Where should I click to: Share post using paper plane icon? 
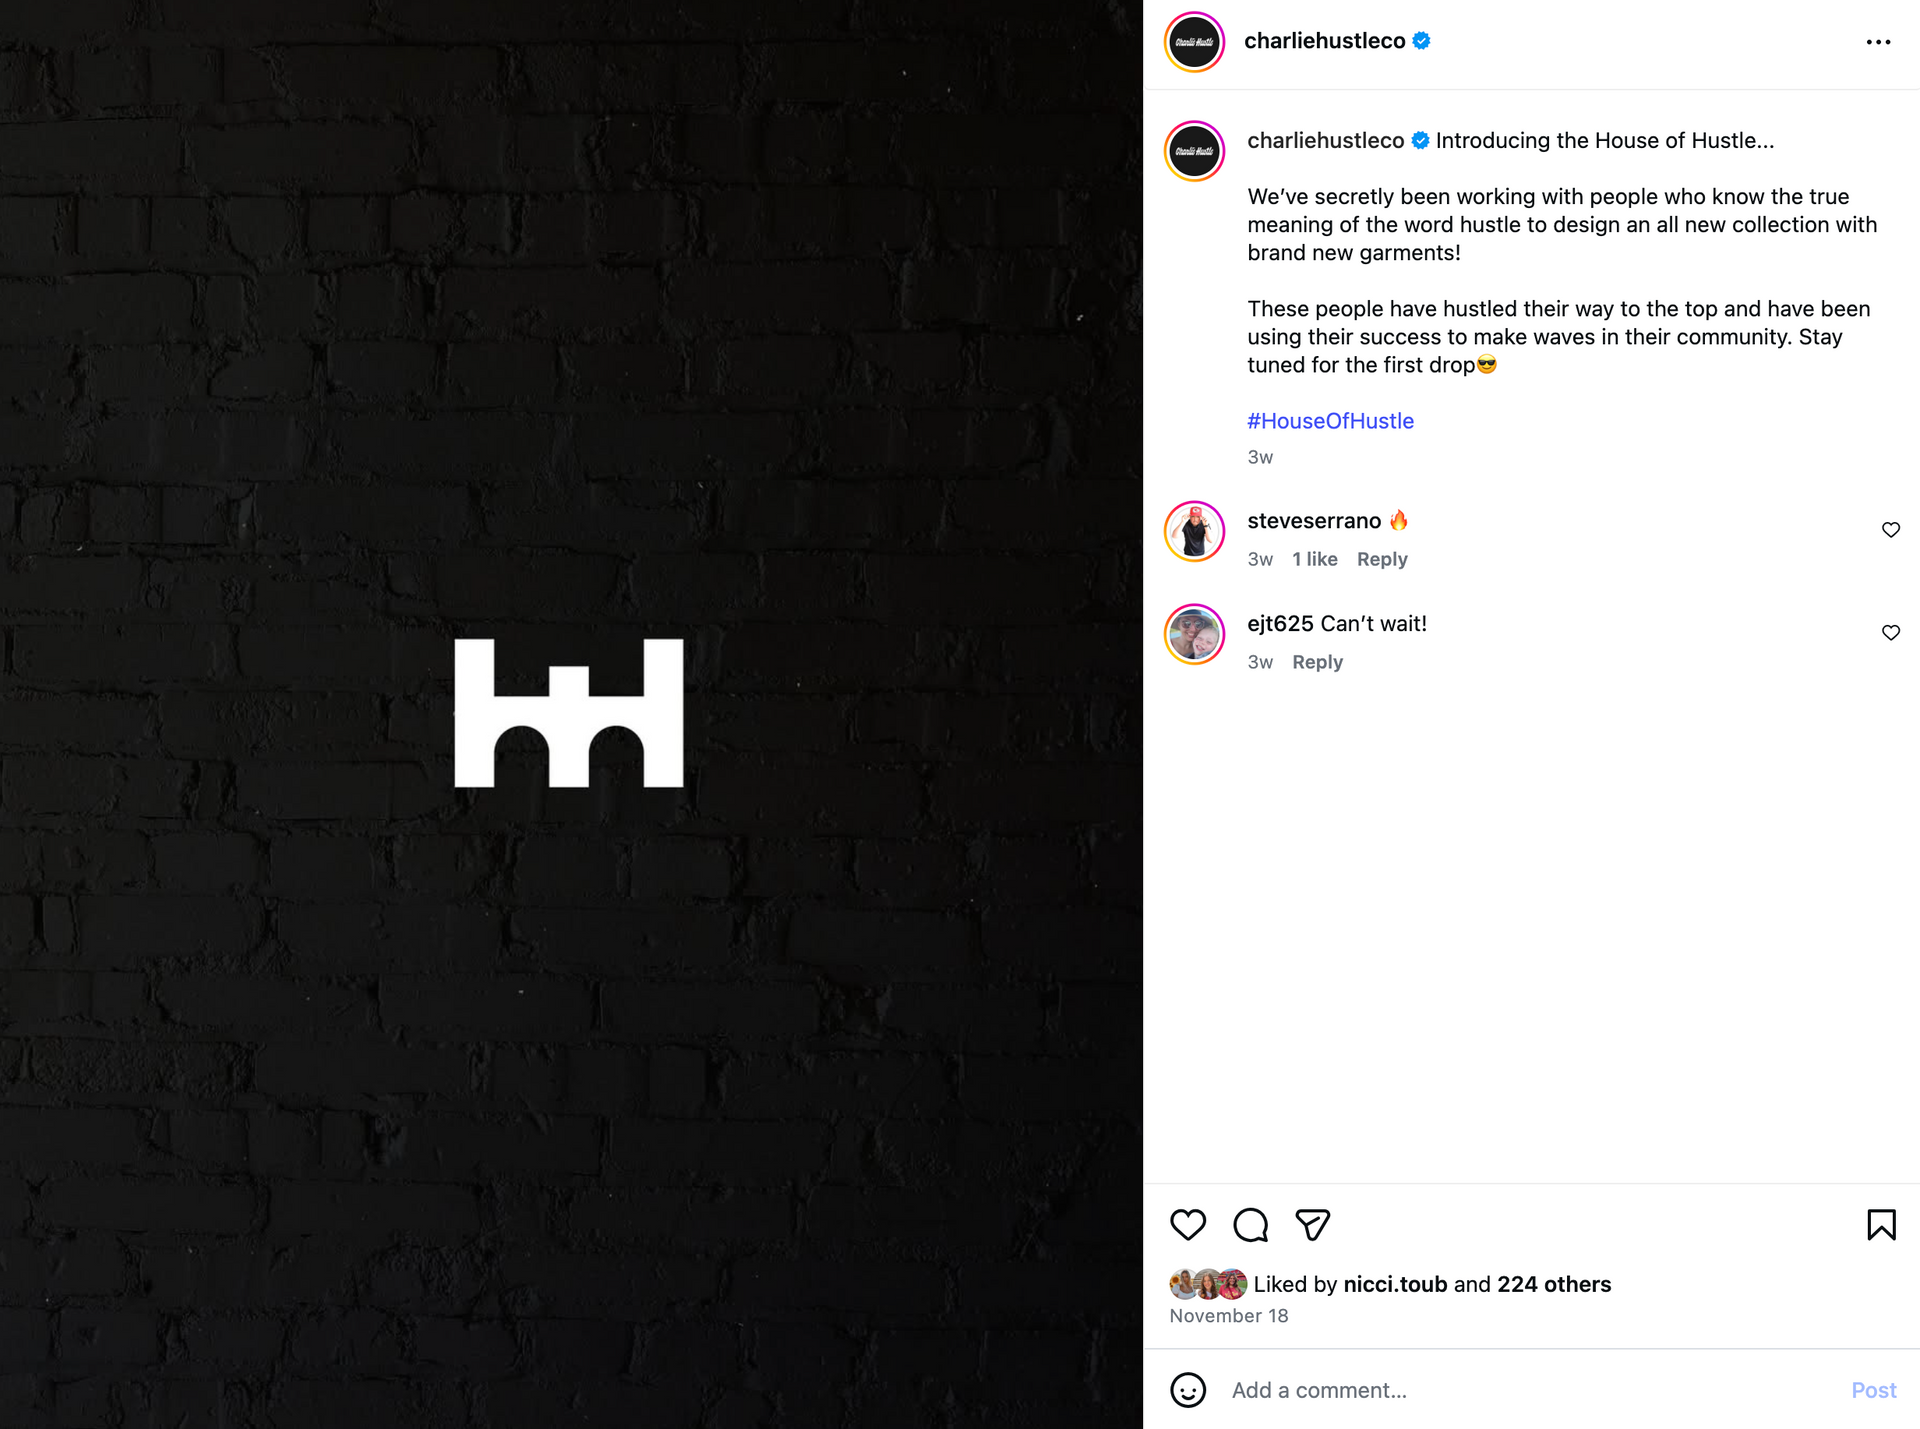[x=1313, y=1225]
